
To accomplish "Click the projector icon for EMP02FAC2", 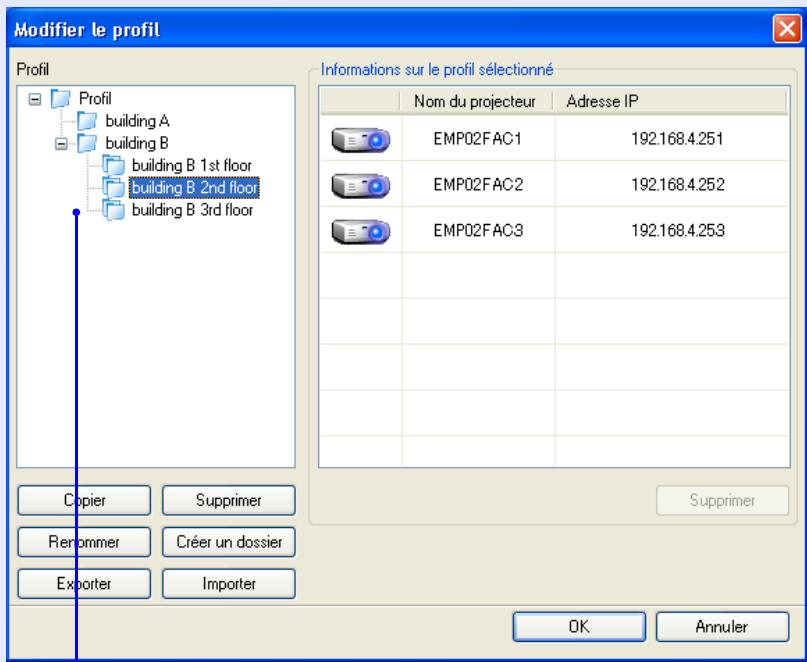I will pos(361,185).
